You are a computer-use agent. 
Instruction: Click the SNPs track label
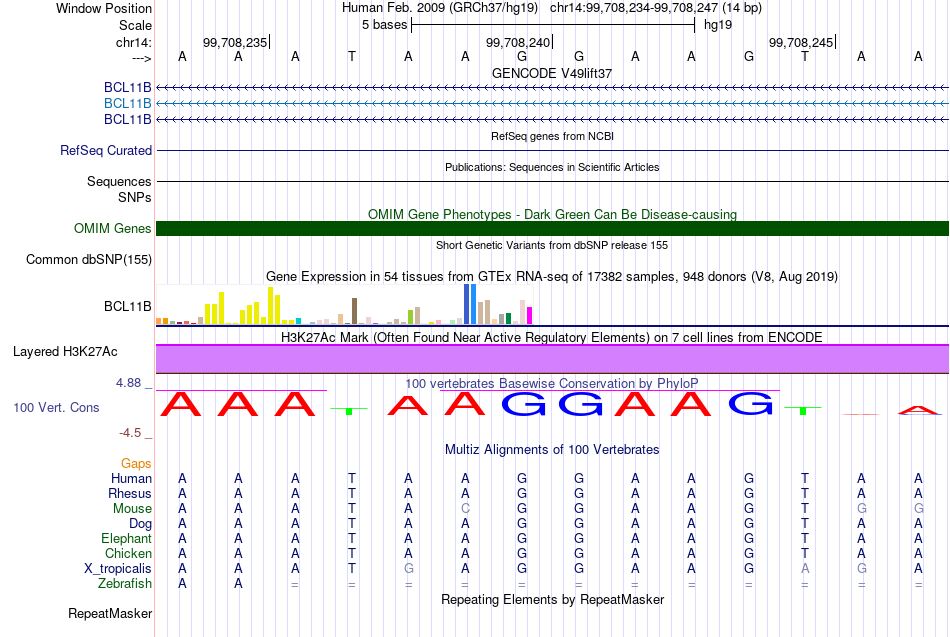tap(135, 198)
